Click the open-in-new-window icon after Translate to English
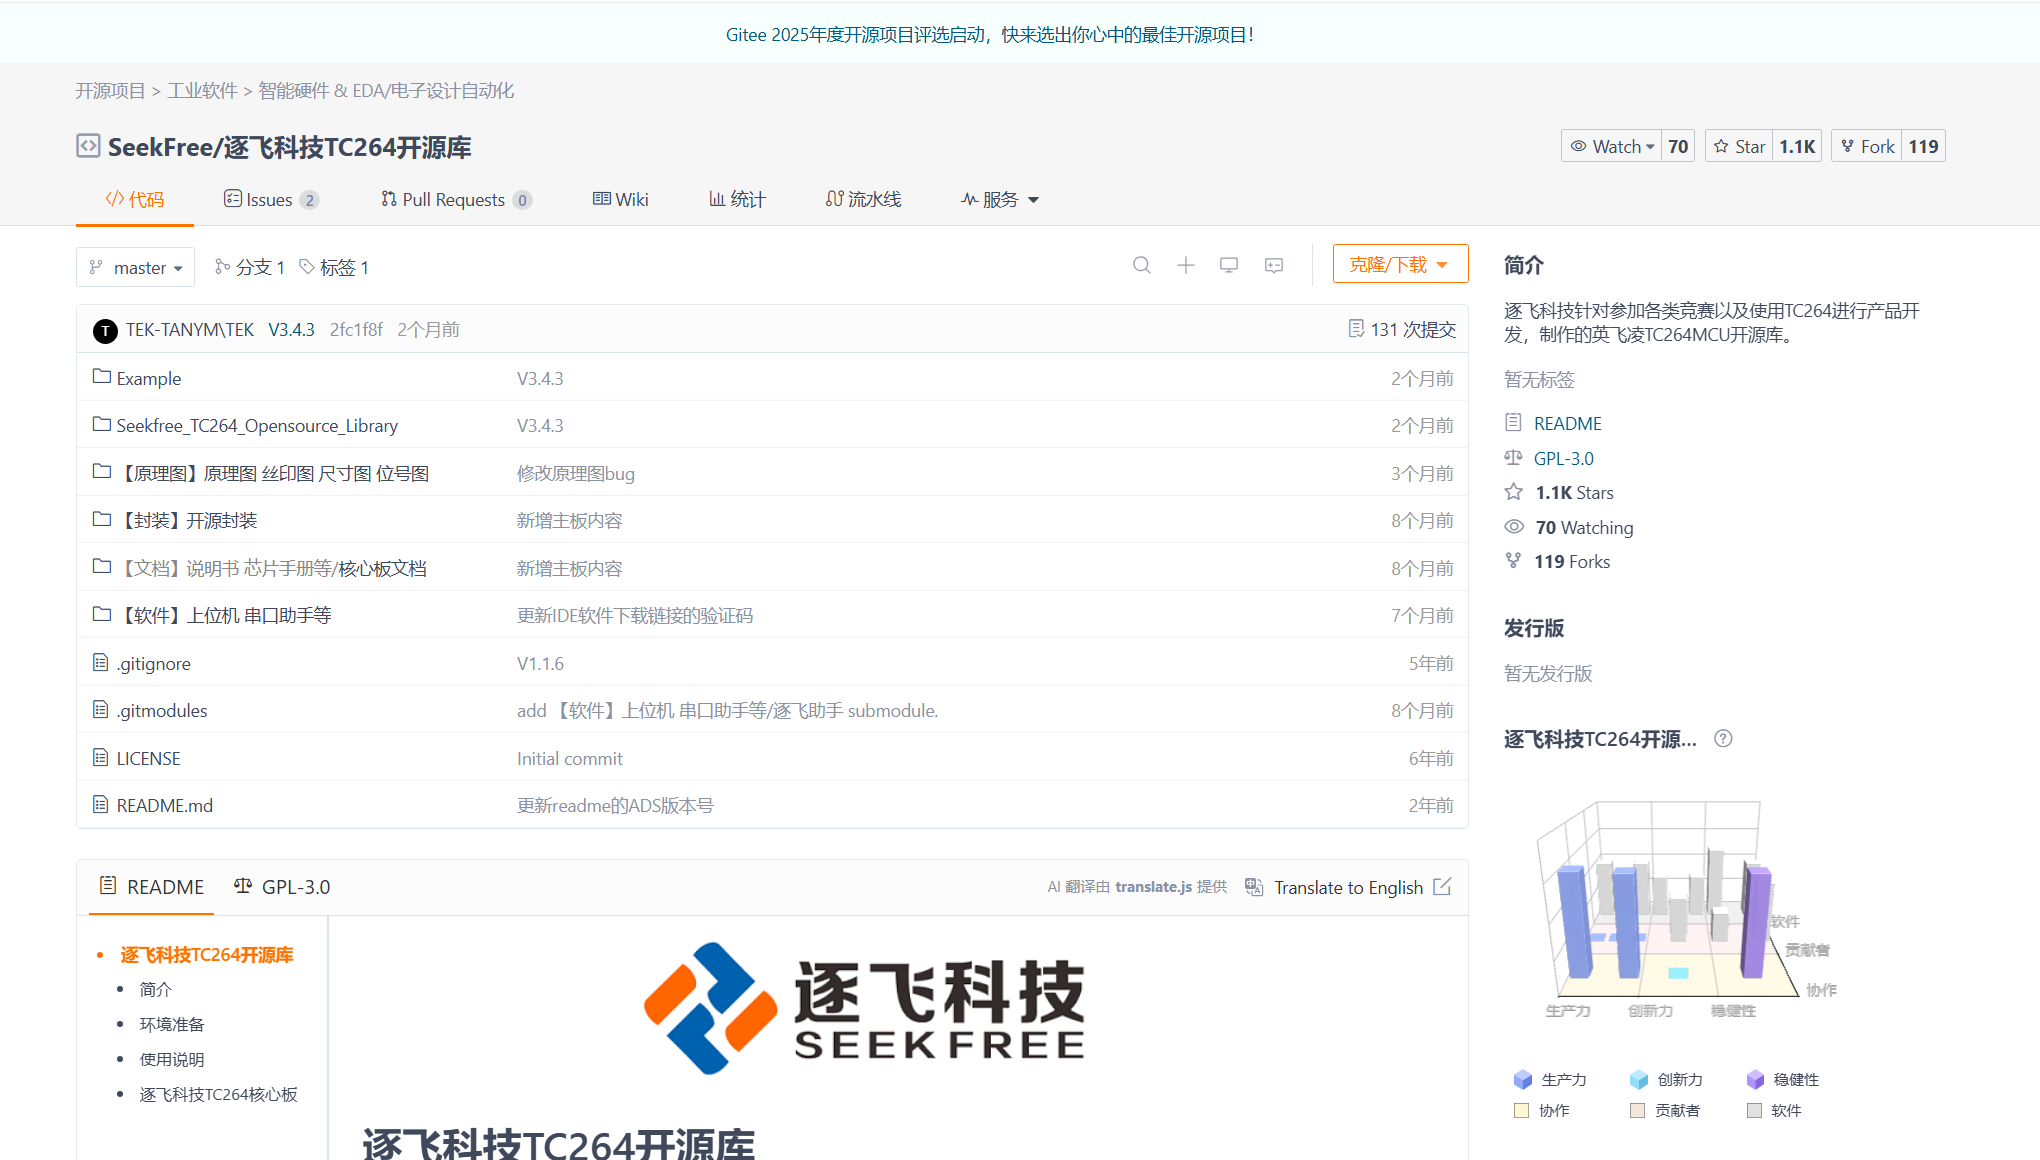The height and width of the screenshot is (1160, 2040). 1442,887
